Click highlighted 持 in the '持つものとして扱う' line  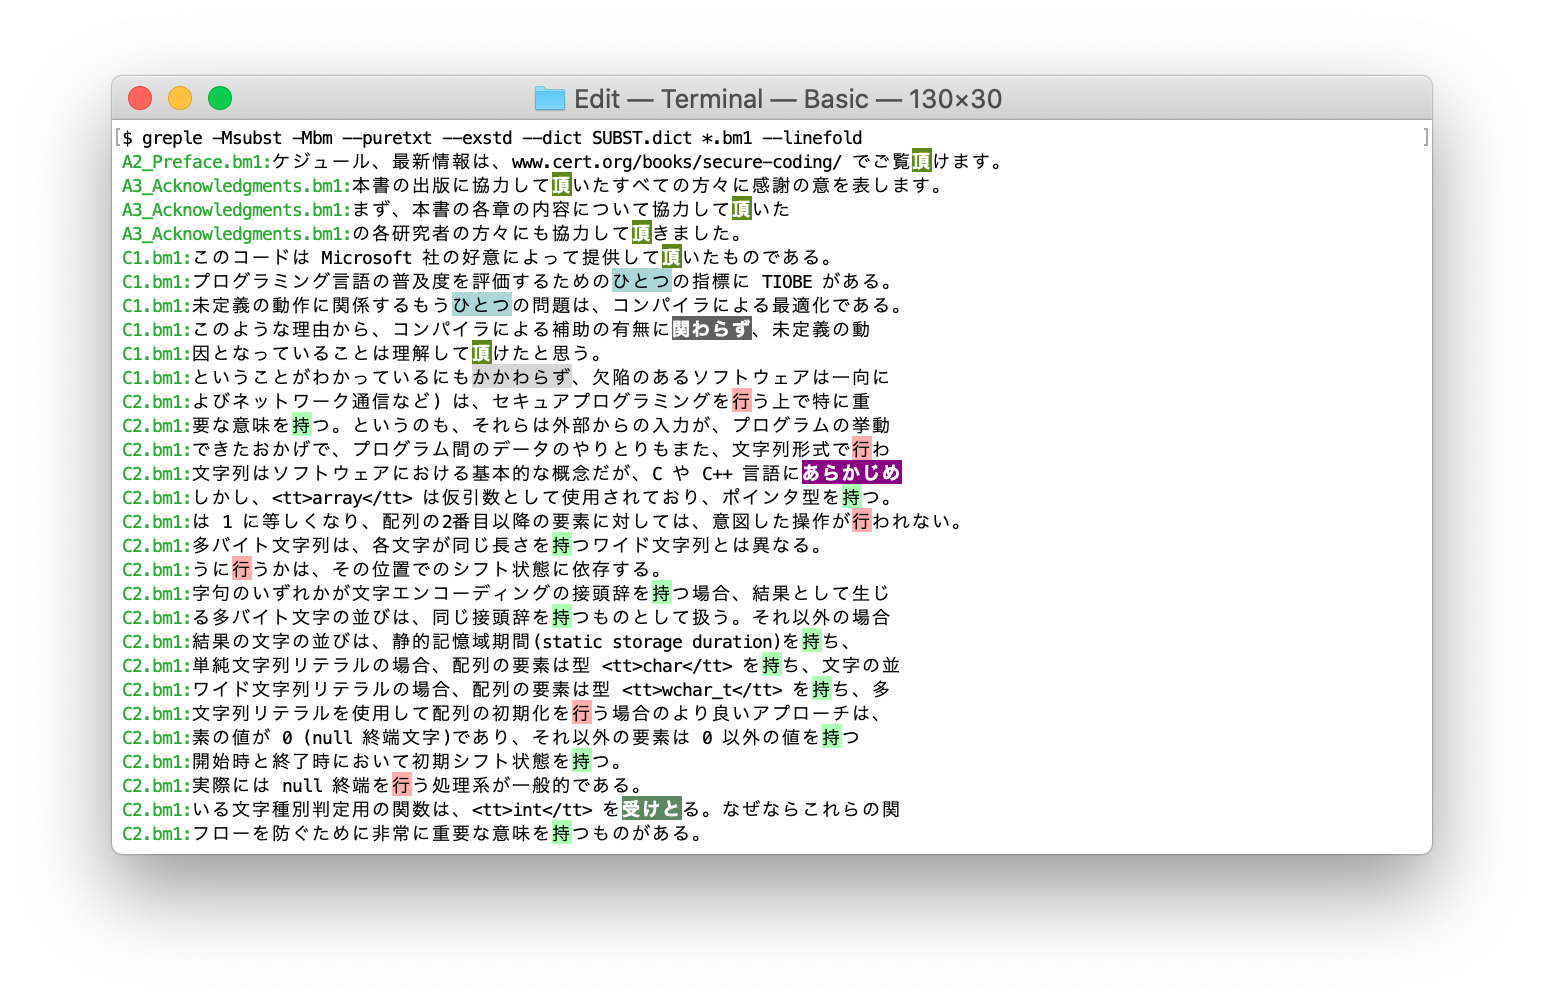point(562,618)
